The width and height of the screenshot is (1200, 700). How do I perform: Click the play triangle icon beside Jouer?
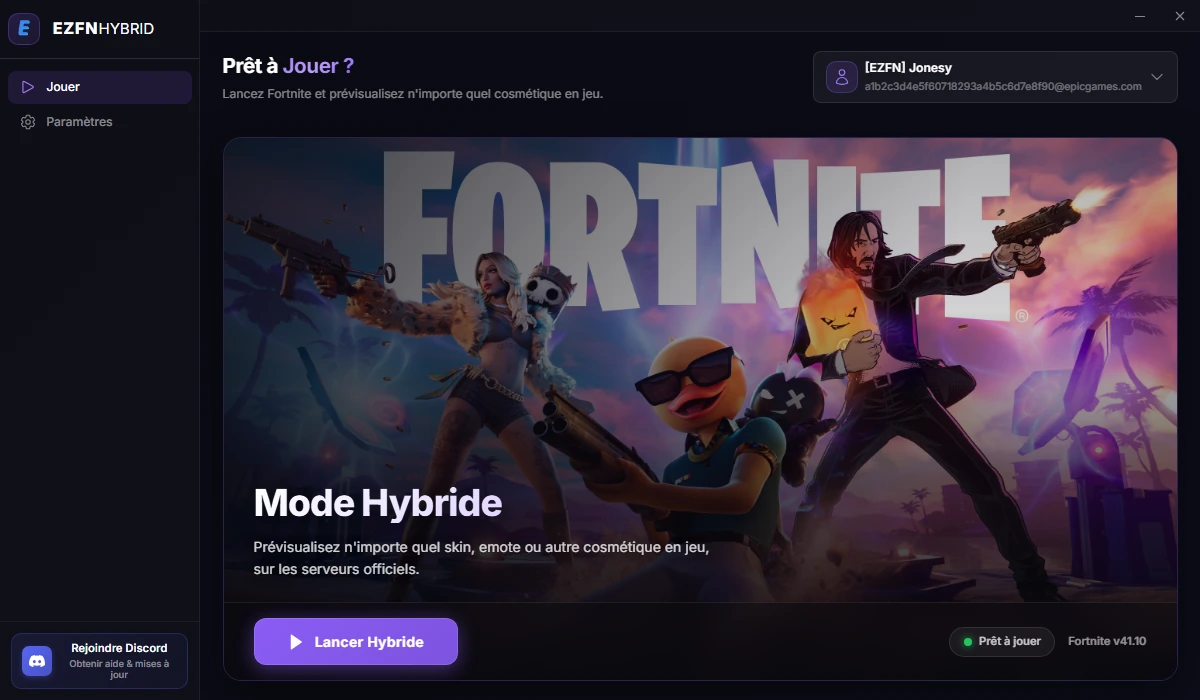click(28, 87)
